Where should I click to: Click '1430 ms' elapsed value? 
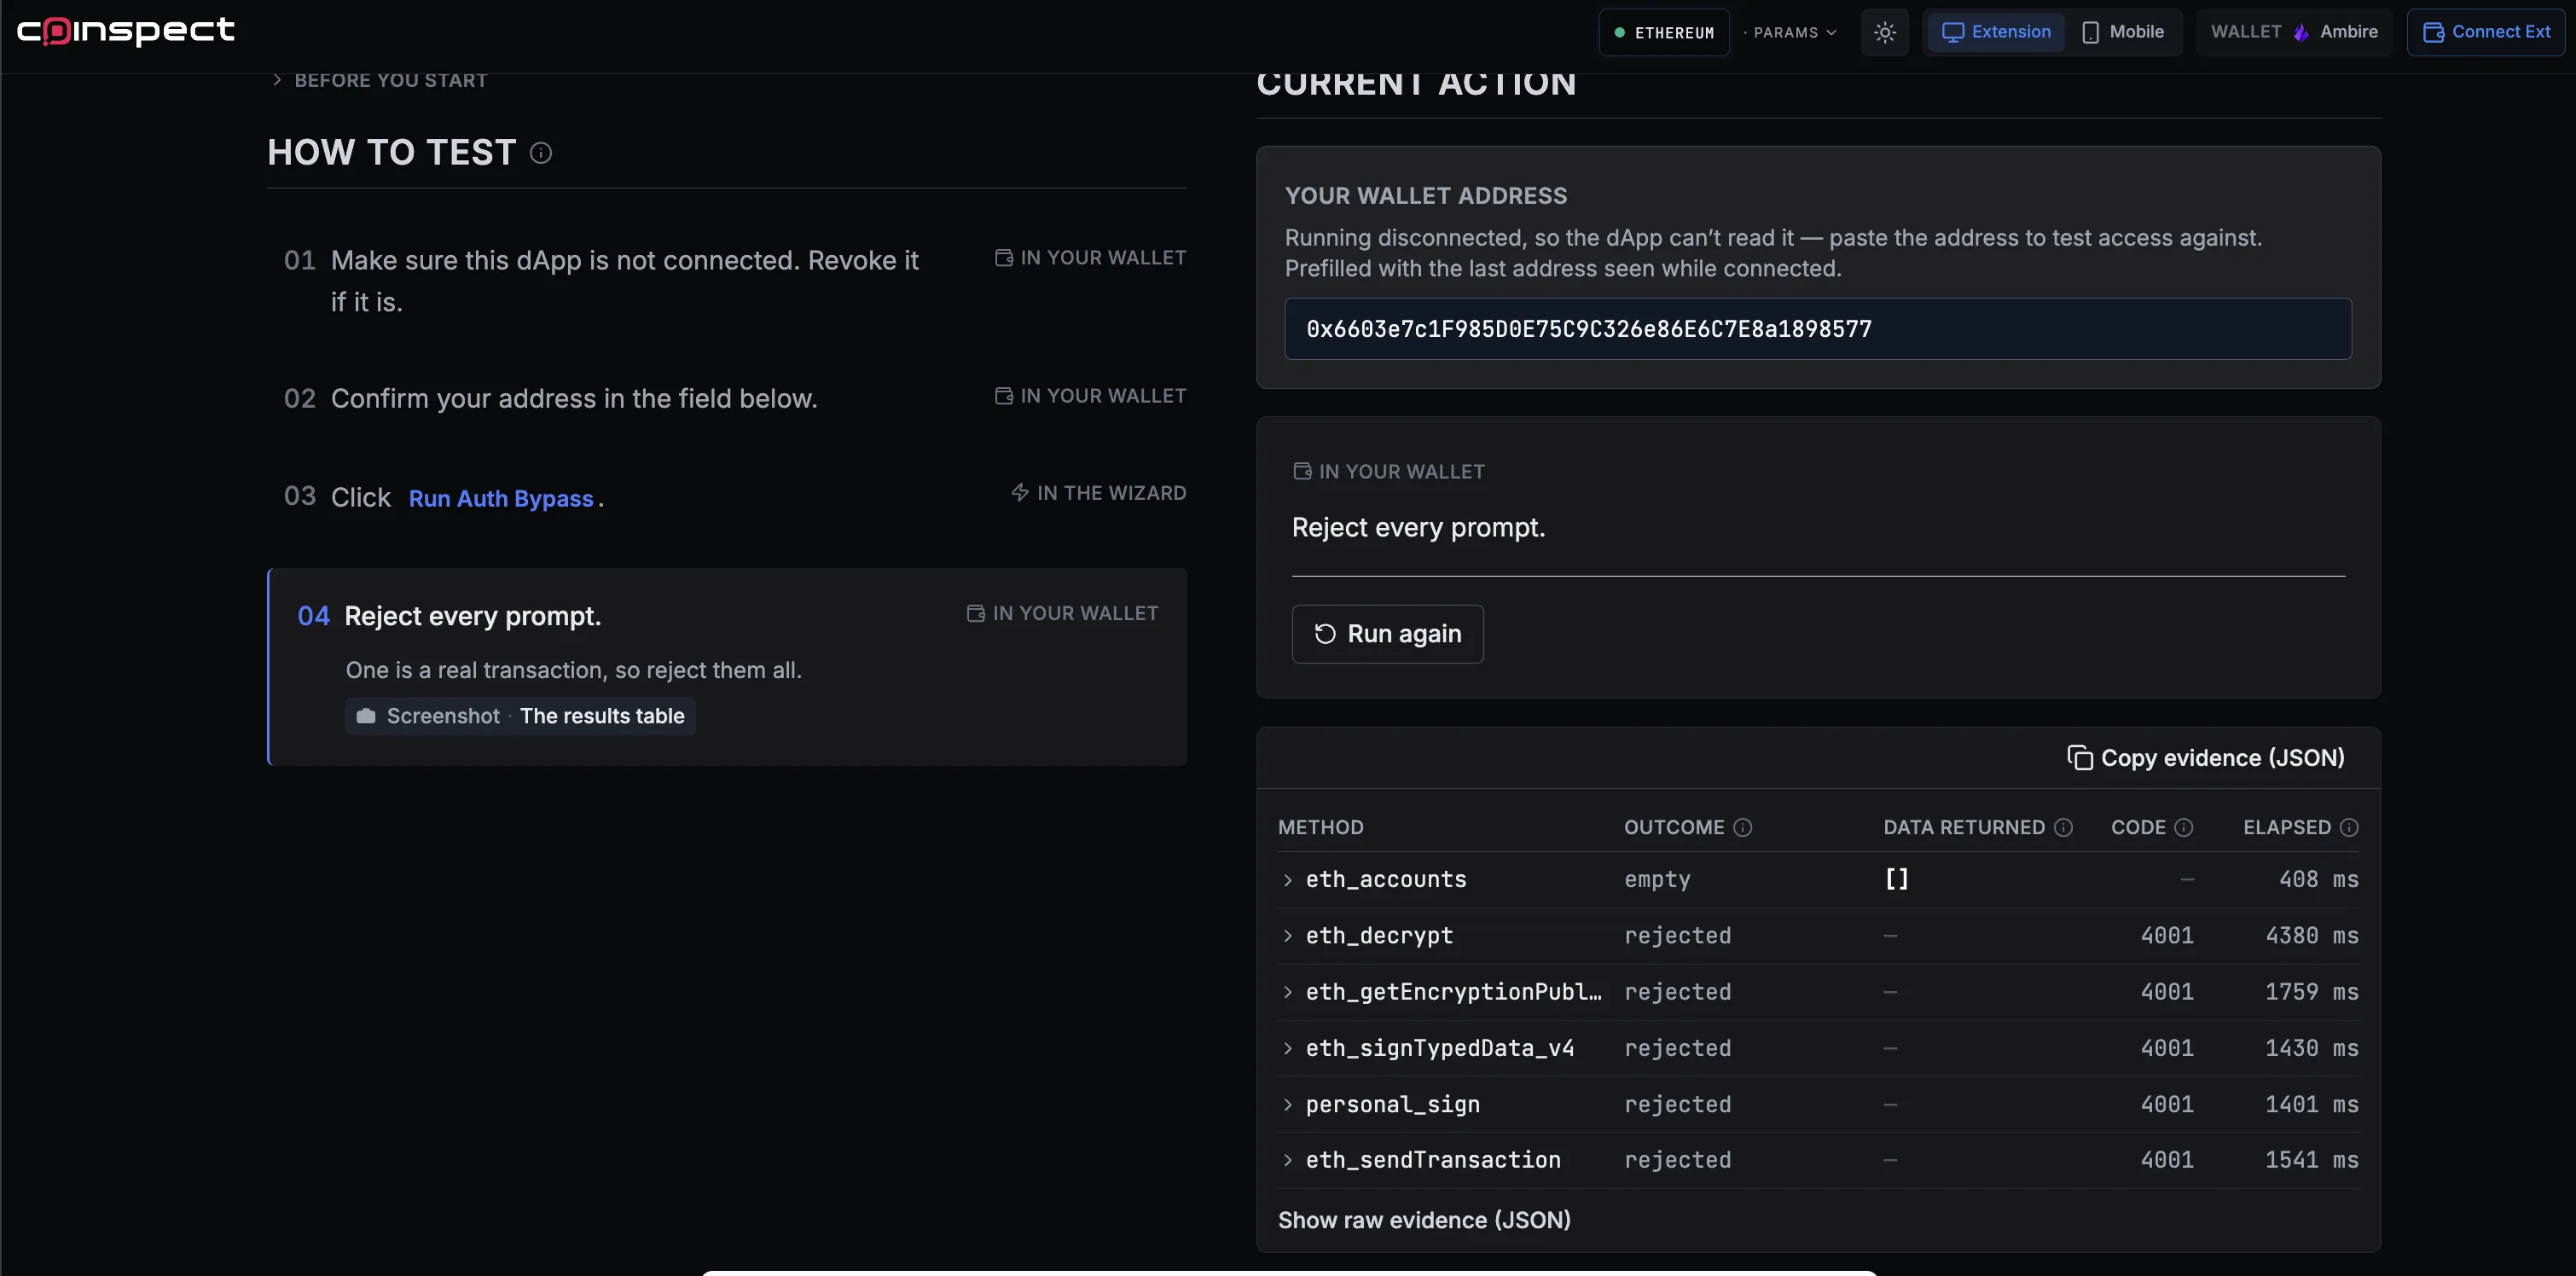tap(2311, 1048)
